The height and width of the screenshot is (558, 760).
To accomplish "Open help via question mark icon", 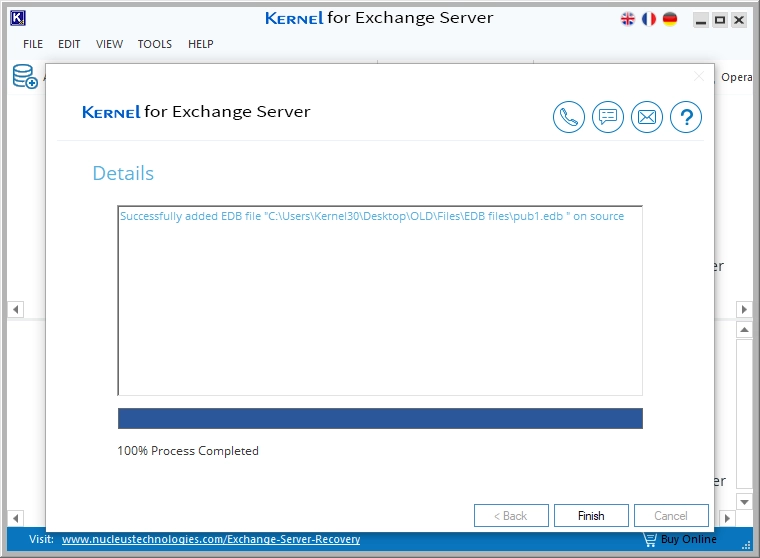I will (686, 117).
